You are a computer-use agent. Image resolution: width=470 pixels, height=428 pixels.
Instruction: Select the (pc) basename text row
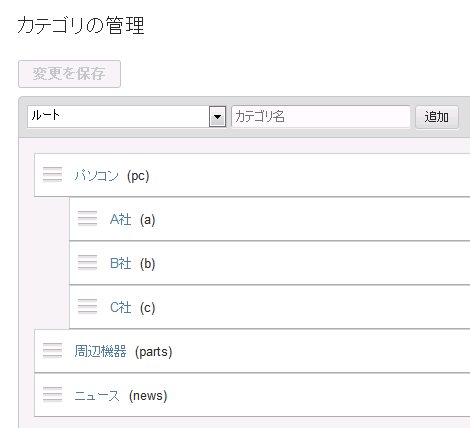coord(138,176)
